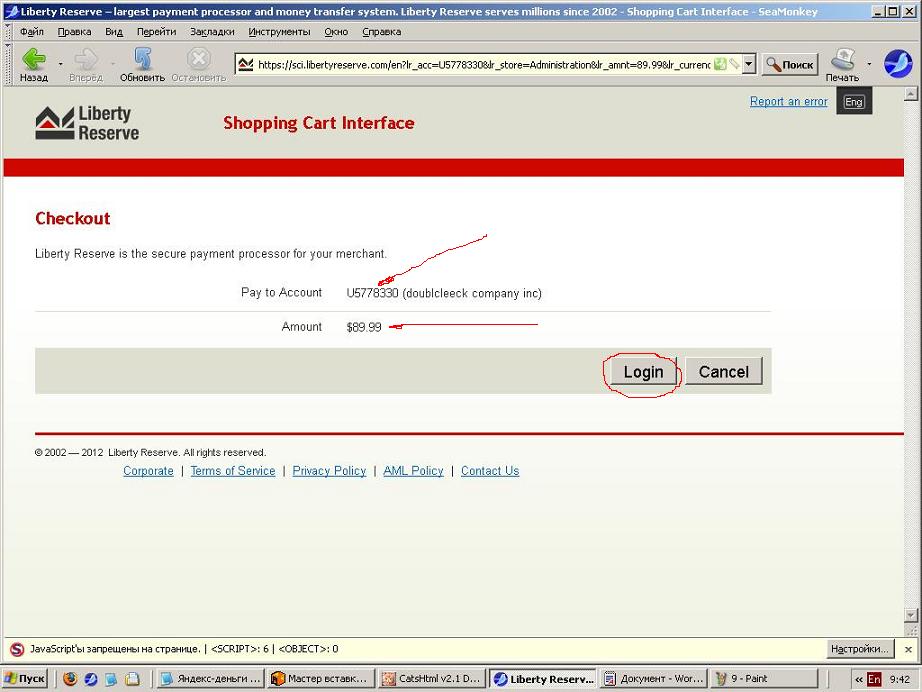The height and width of the screenshot is (692, 922).
Task: Click the SeaMonkey logo throbber
Action: [898, 63]
